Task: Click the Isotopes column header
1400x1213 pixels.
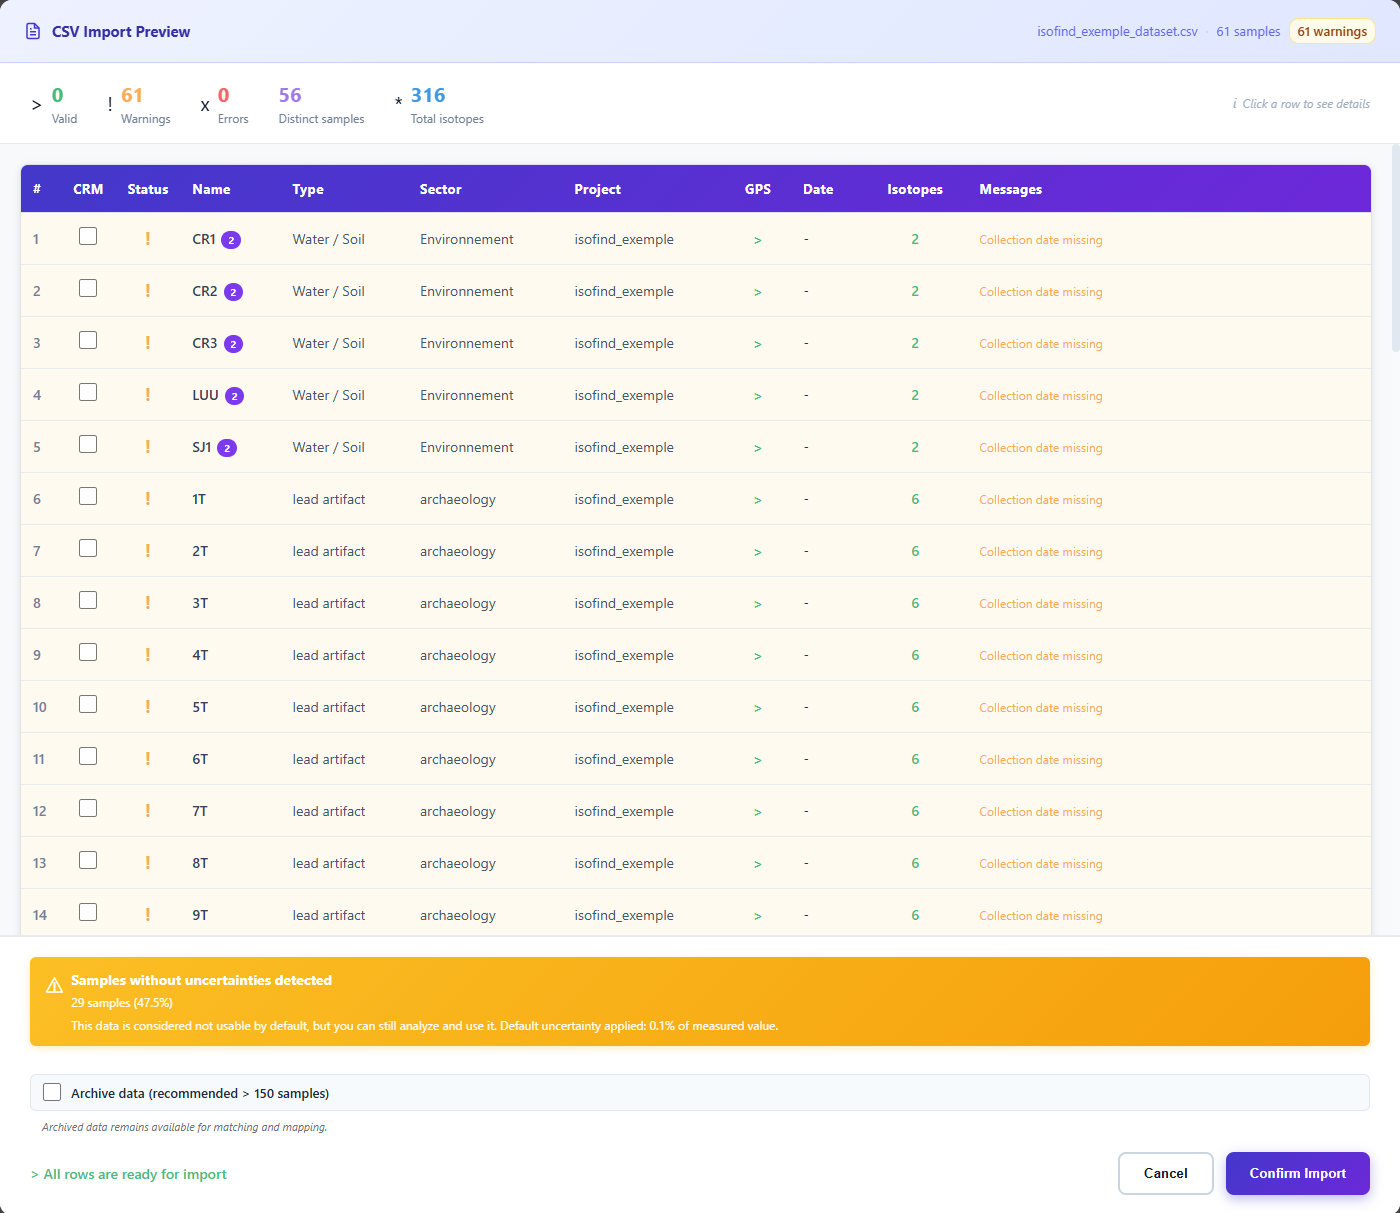Action: pos(914,189)
